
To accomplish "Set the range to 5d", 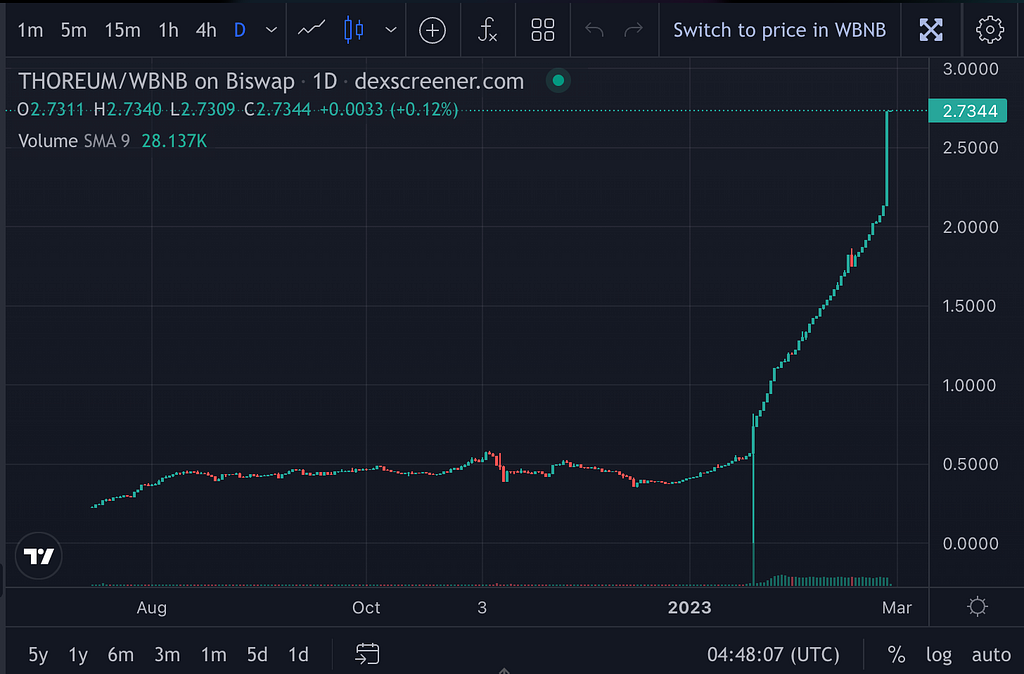I will click(257, 654).
